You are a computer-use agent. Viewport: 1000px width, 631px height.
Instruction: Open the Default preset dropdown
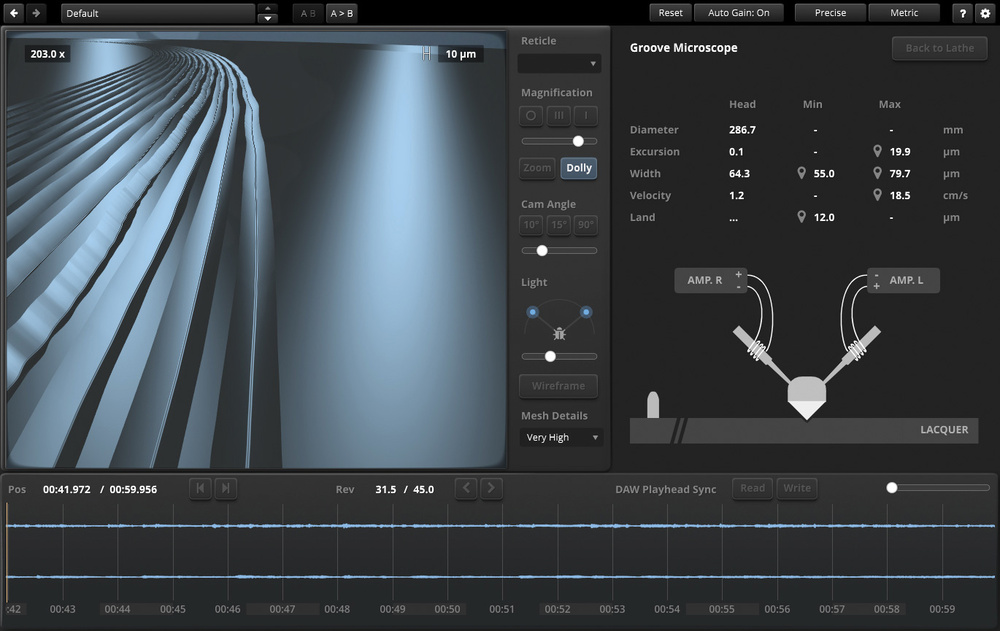pos(158,14)
